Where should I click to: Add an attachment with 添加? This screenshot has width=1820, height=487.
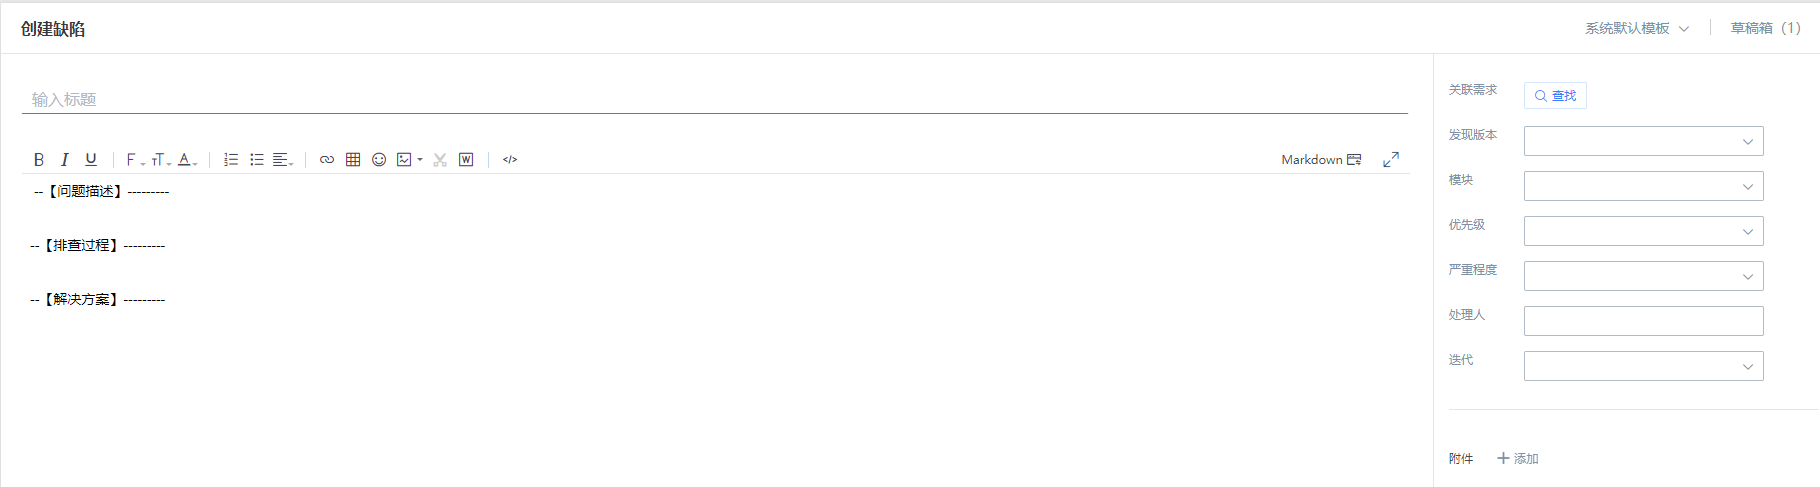coord(1518,459)
